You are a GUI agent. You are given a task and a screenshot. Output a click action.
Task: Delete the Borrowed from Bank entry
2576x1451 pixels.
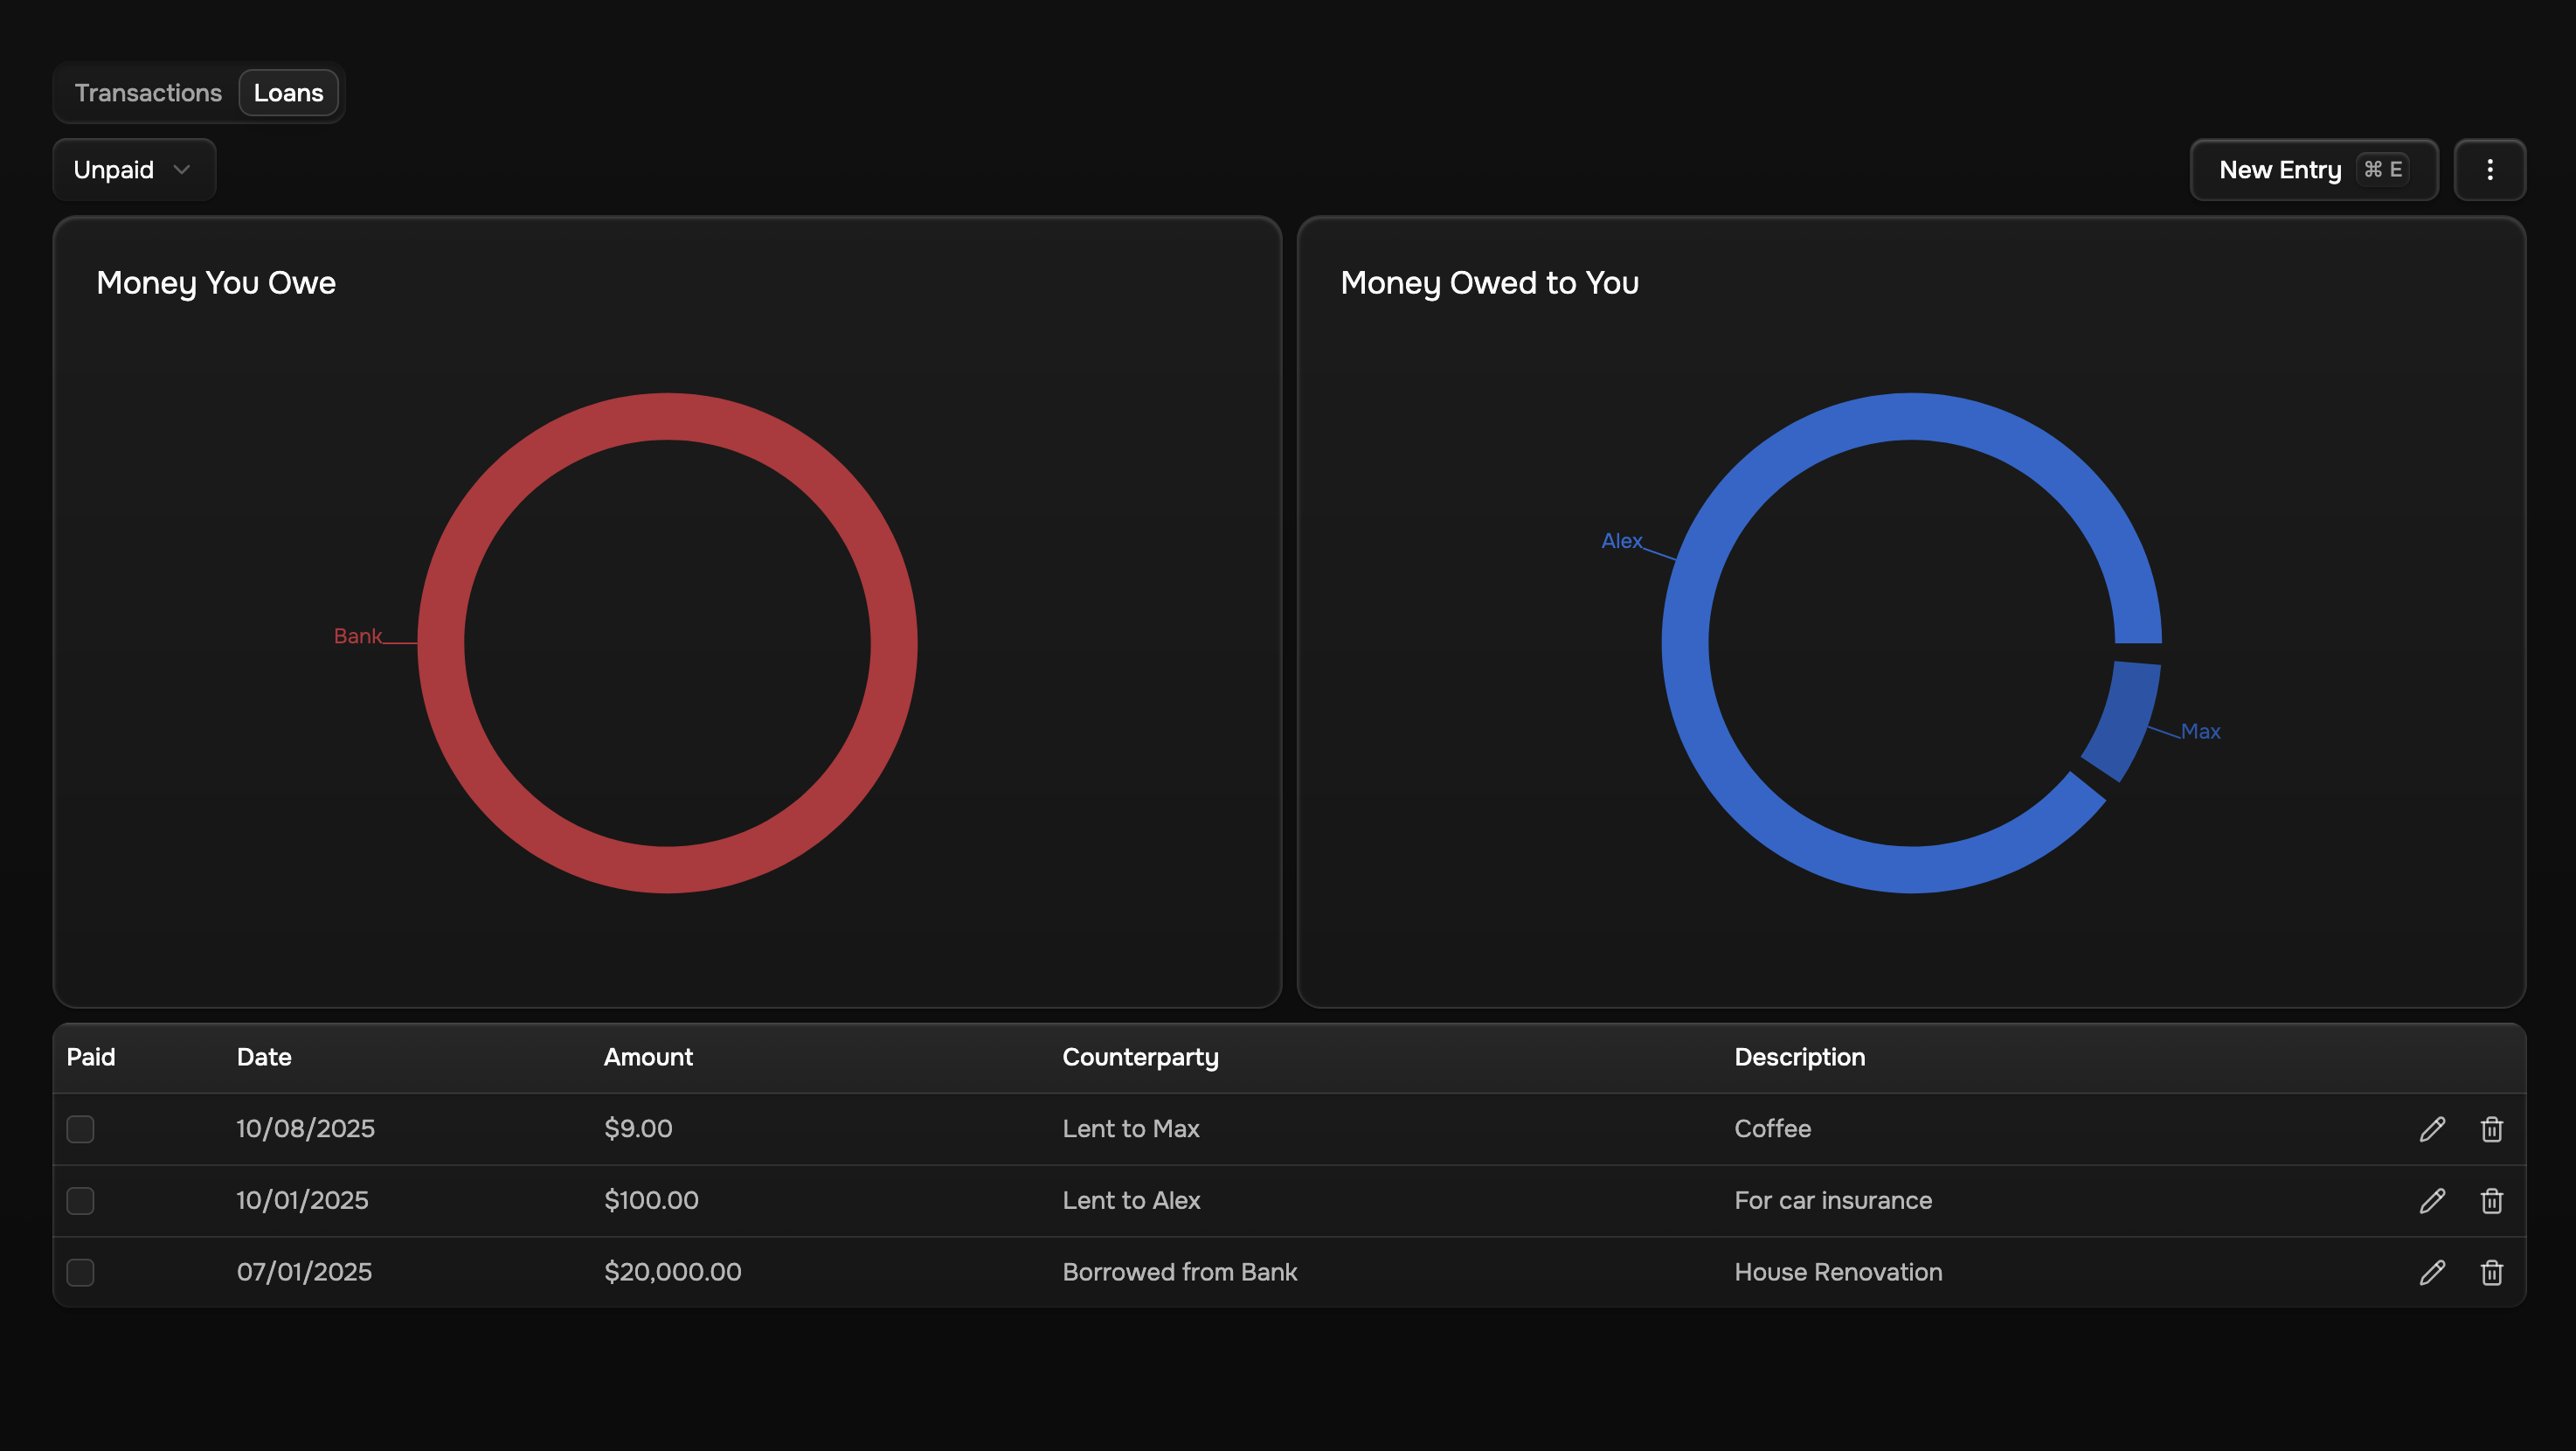pos(2491,1272)
